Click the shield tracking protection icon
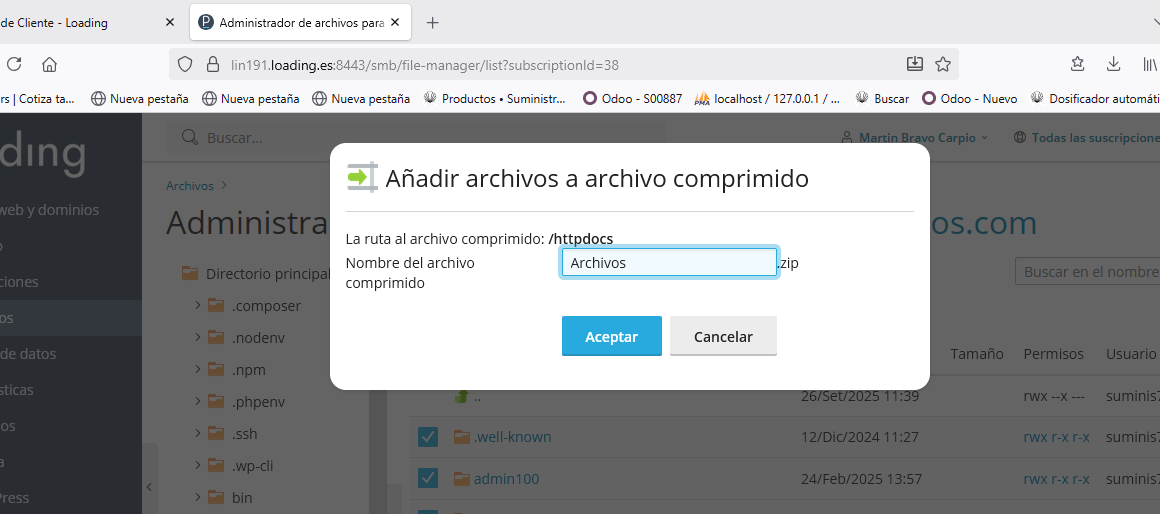1160x514 pixels. (185, 64)
